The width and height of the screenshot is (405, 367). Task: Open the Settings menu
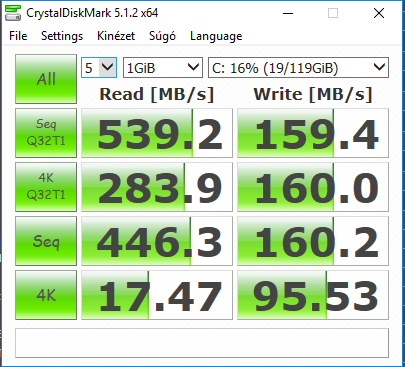pyautogui.click(x=62, y=36)
